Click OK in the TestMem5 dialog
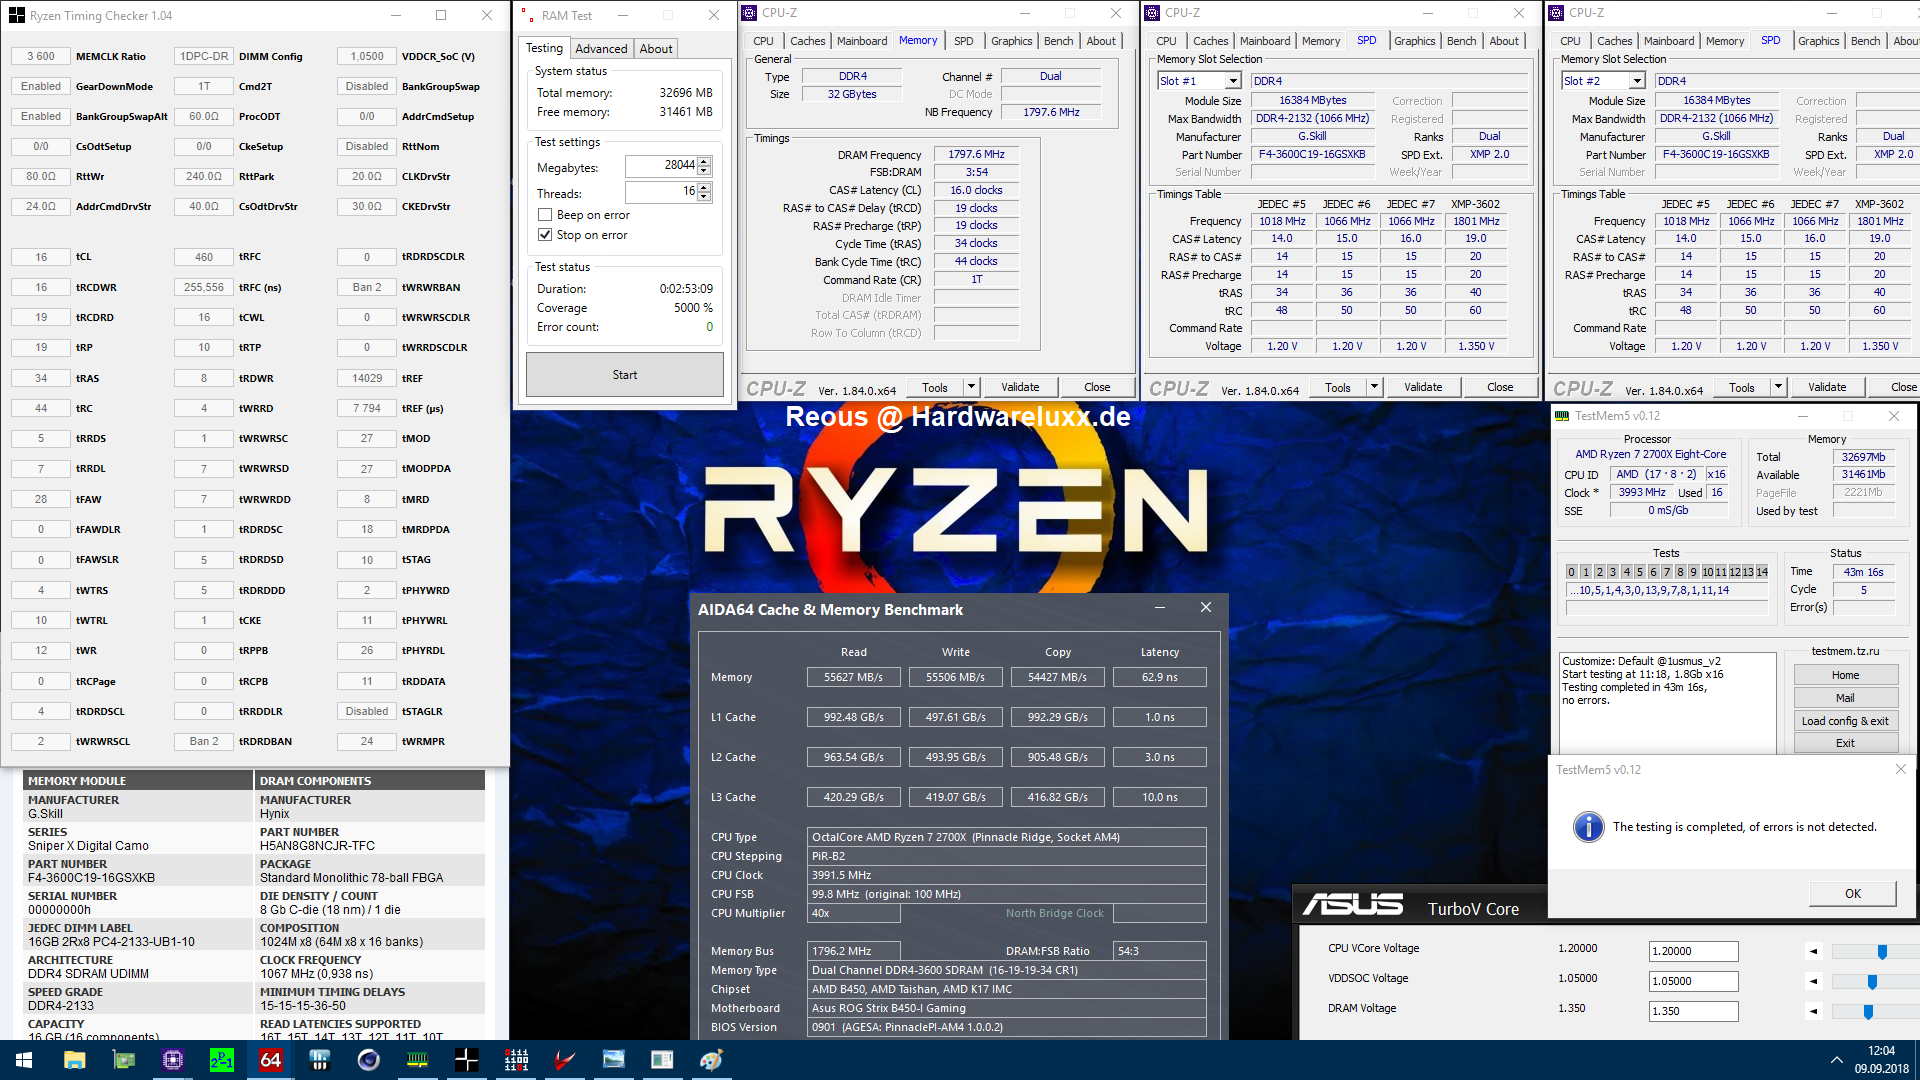1920x1080 pixels. (1852, 893)
